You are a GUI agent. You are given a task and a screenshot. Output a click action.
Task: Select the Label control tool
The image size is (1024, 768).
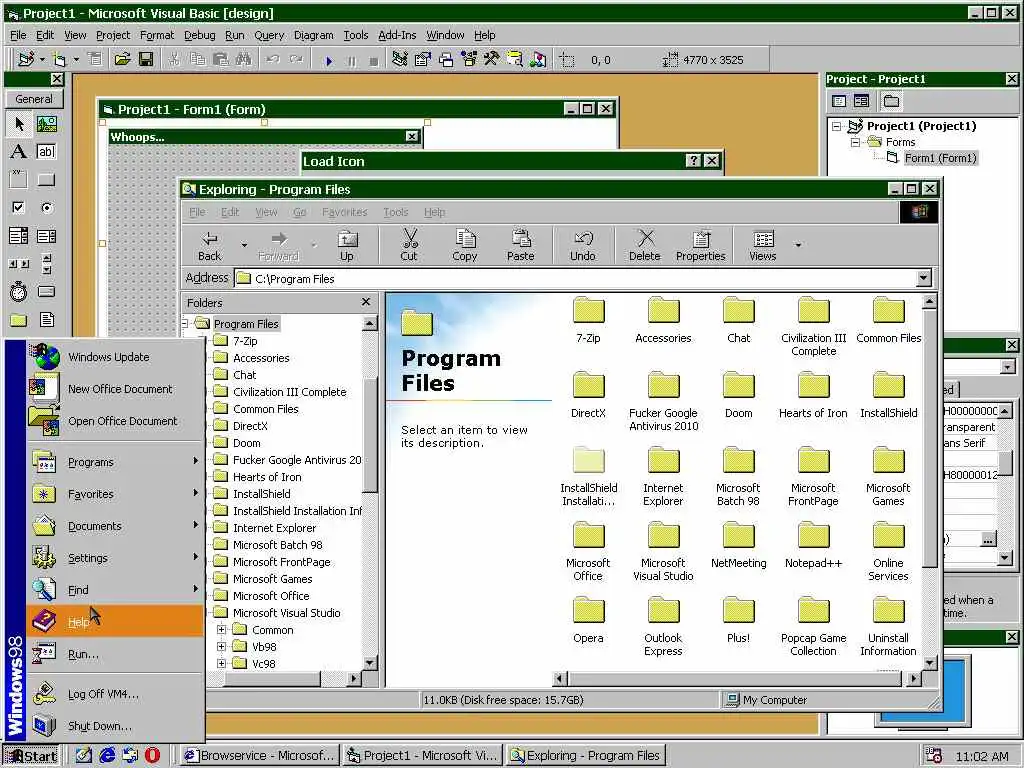coord(18,152)
